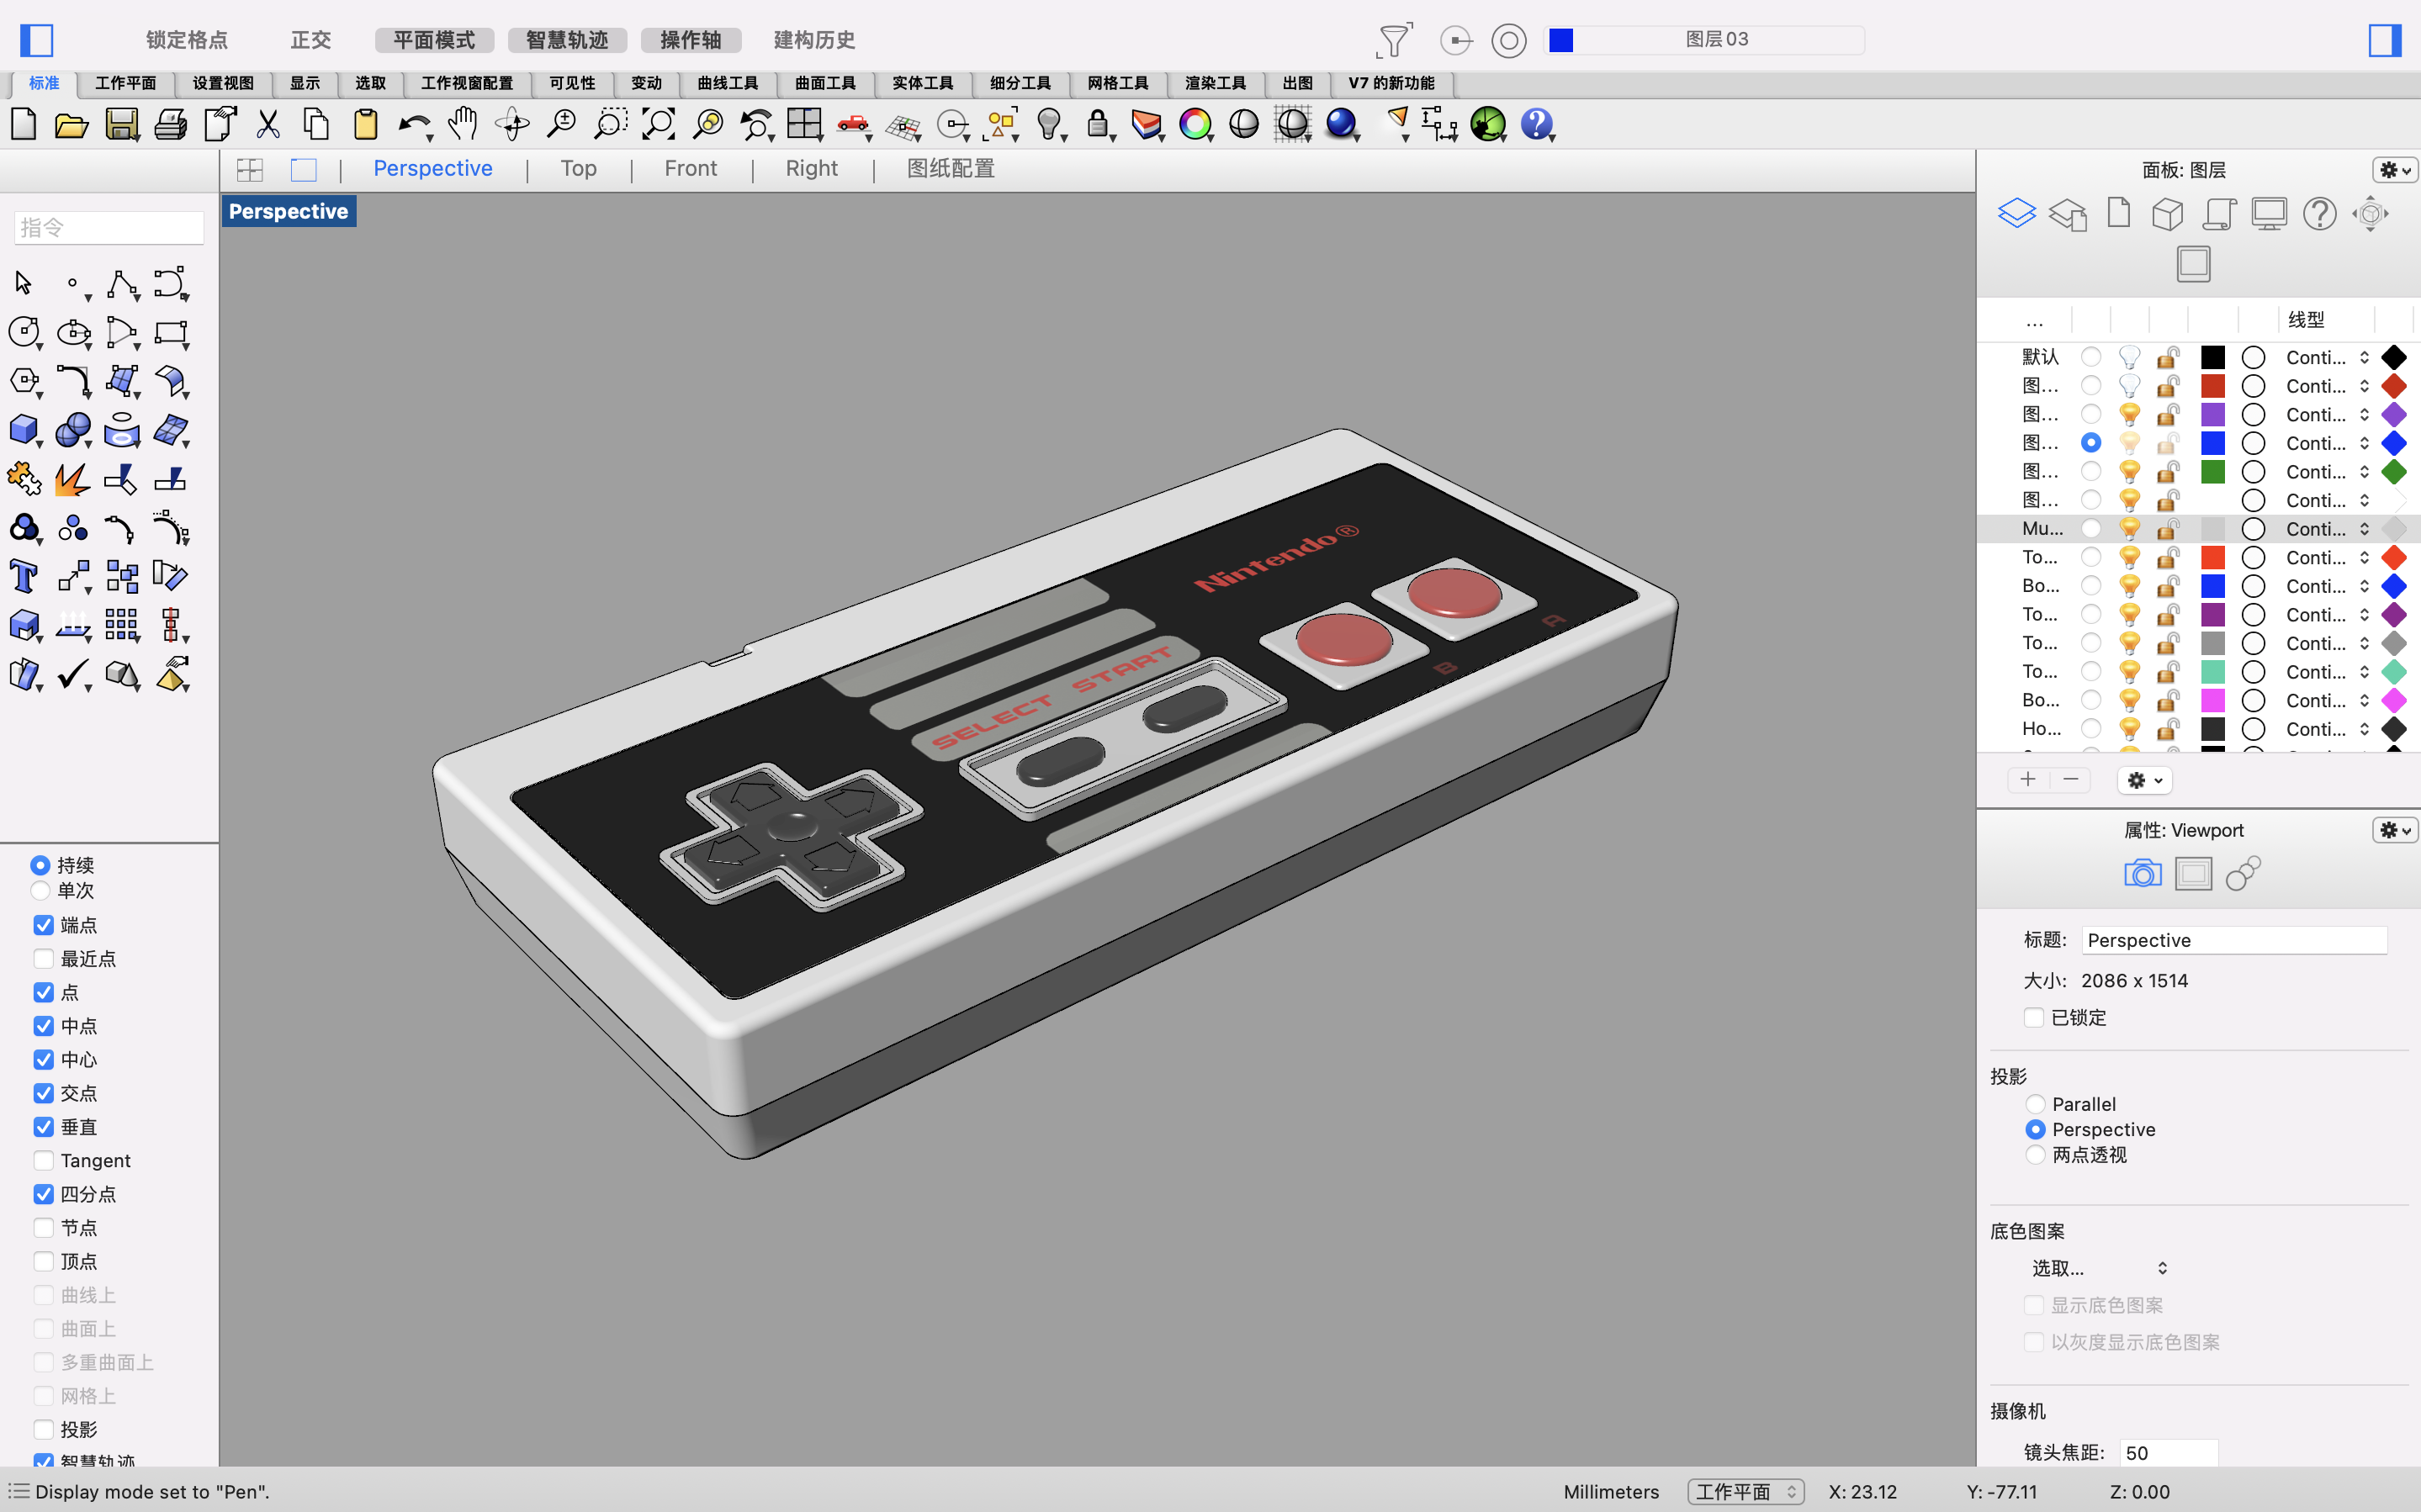Switch to the 渲染工具 toolbar tab
This screenshot has height=1512, width=2421.
(x=1216, y=83)
